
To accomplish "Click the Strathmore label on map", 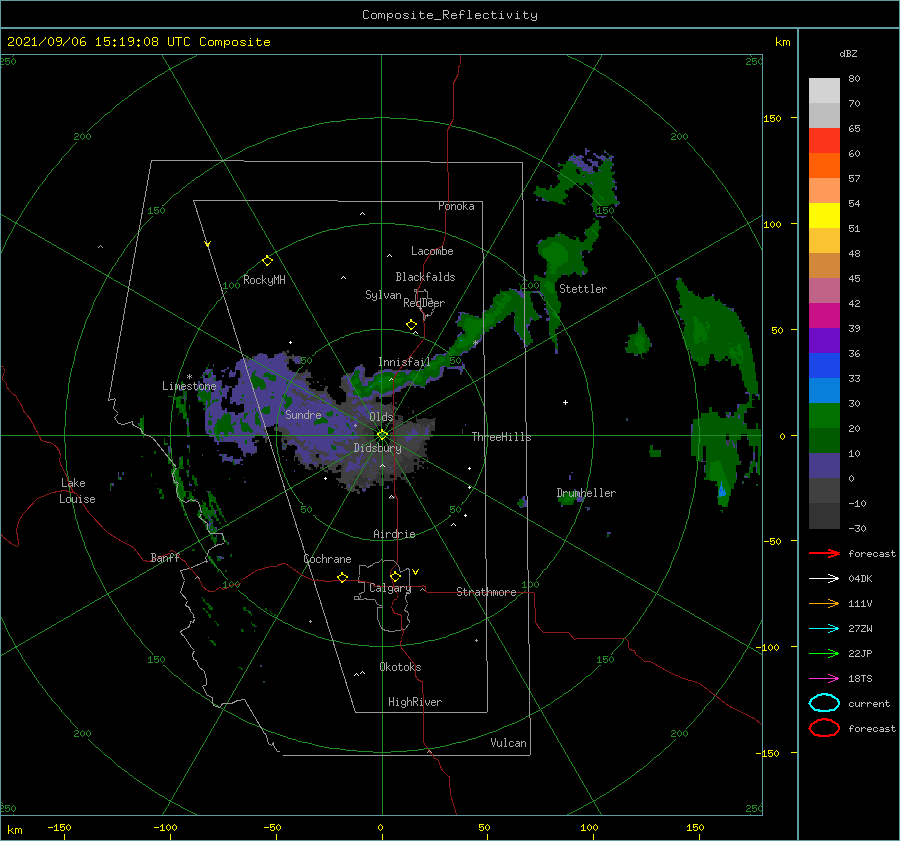I will point(486,592).
